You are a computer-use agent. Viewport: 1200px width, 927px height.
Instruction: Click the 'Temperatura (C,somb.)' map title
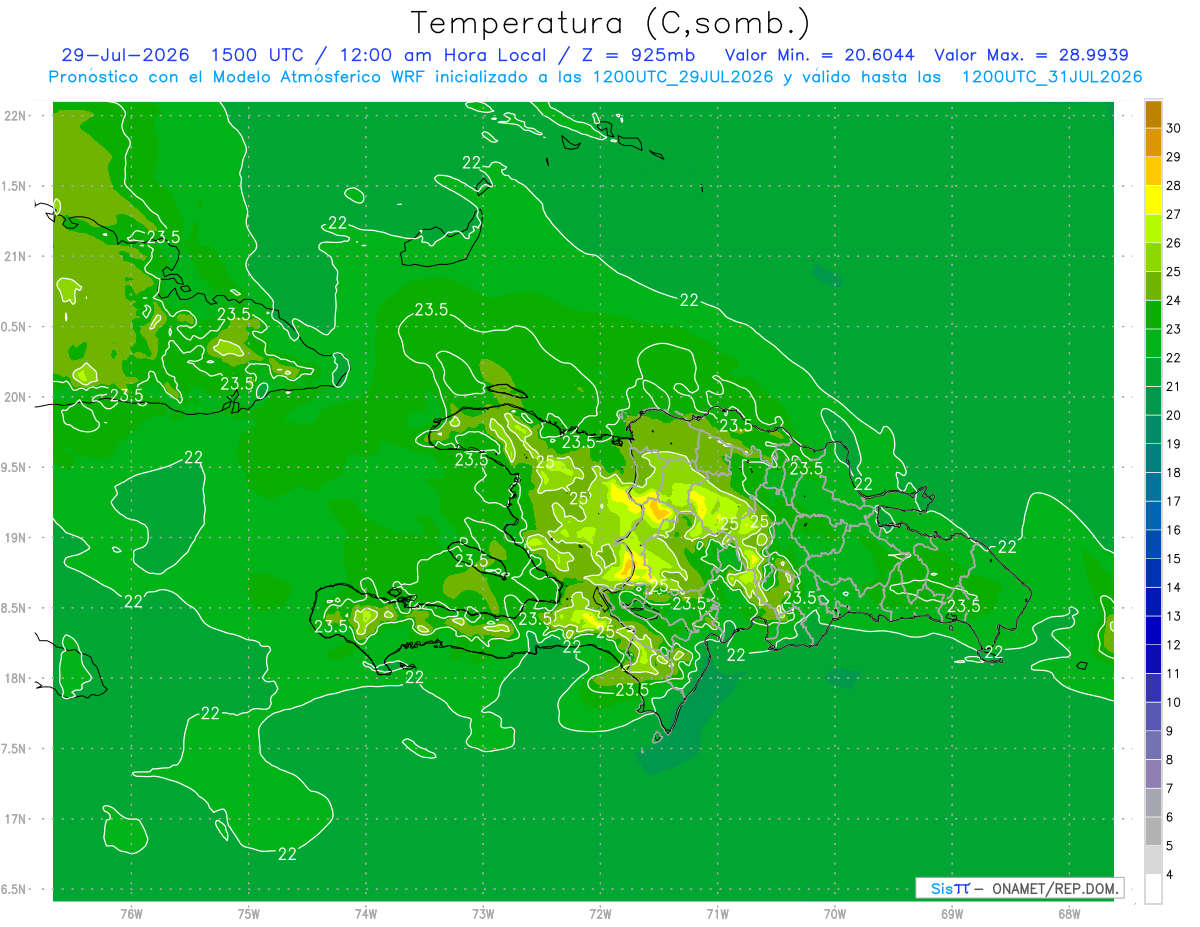[611, 23]
